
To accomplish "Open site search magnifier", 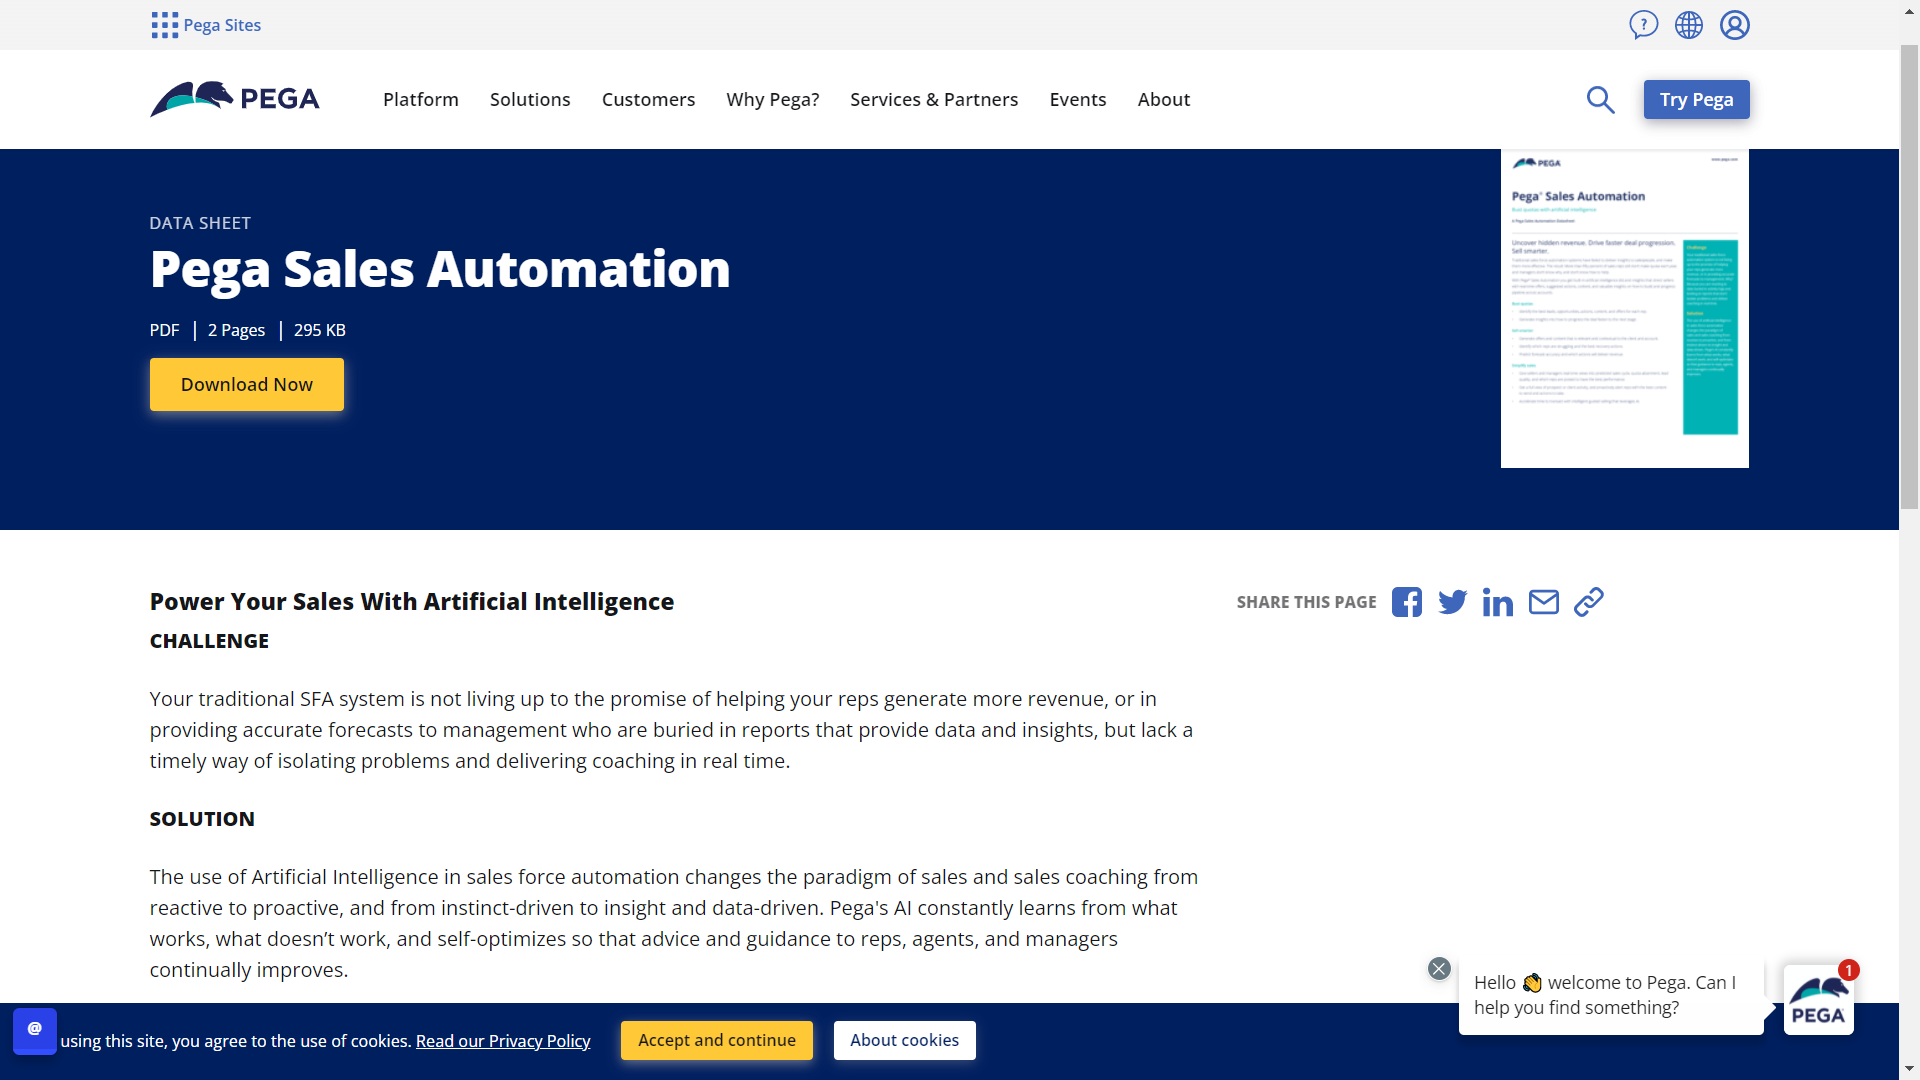I will [x=1600, y=99].
